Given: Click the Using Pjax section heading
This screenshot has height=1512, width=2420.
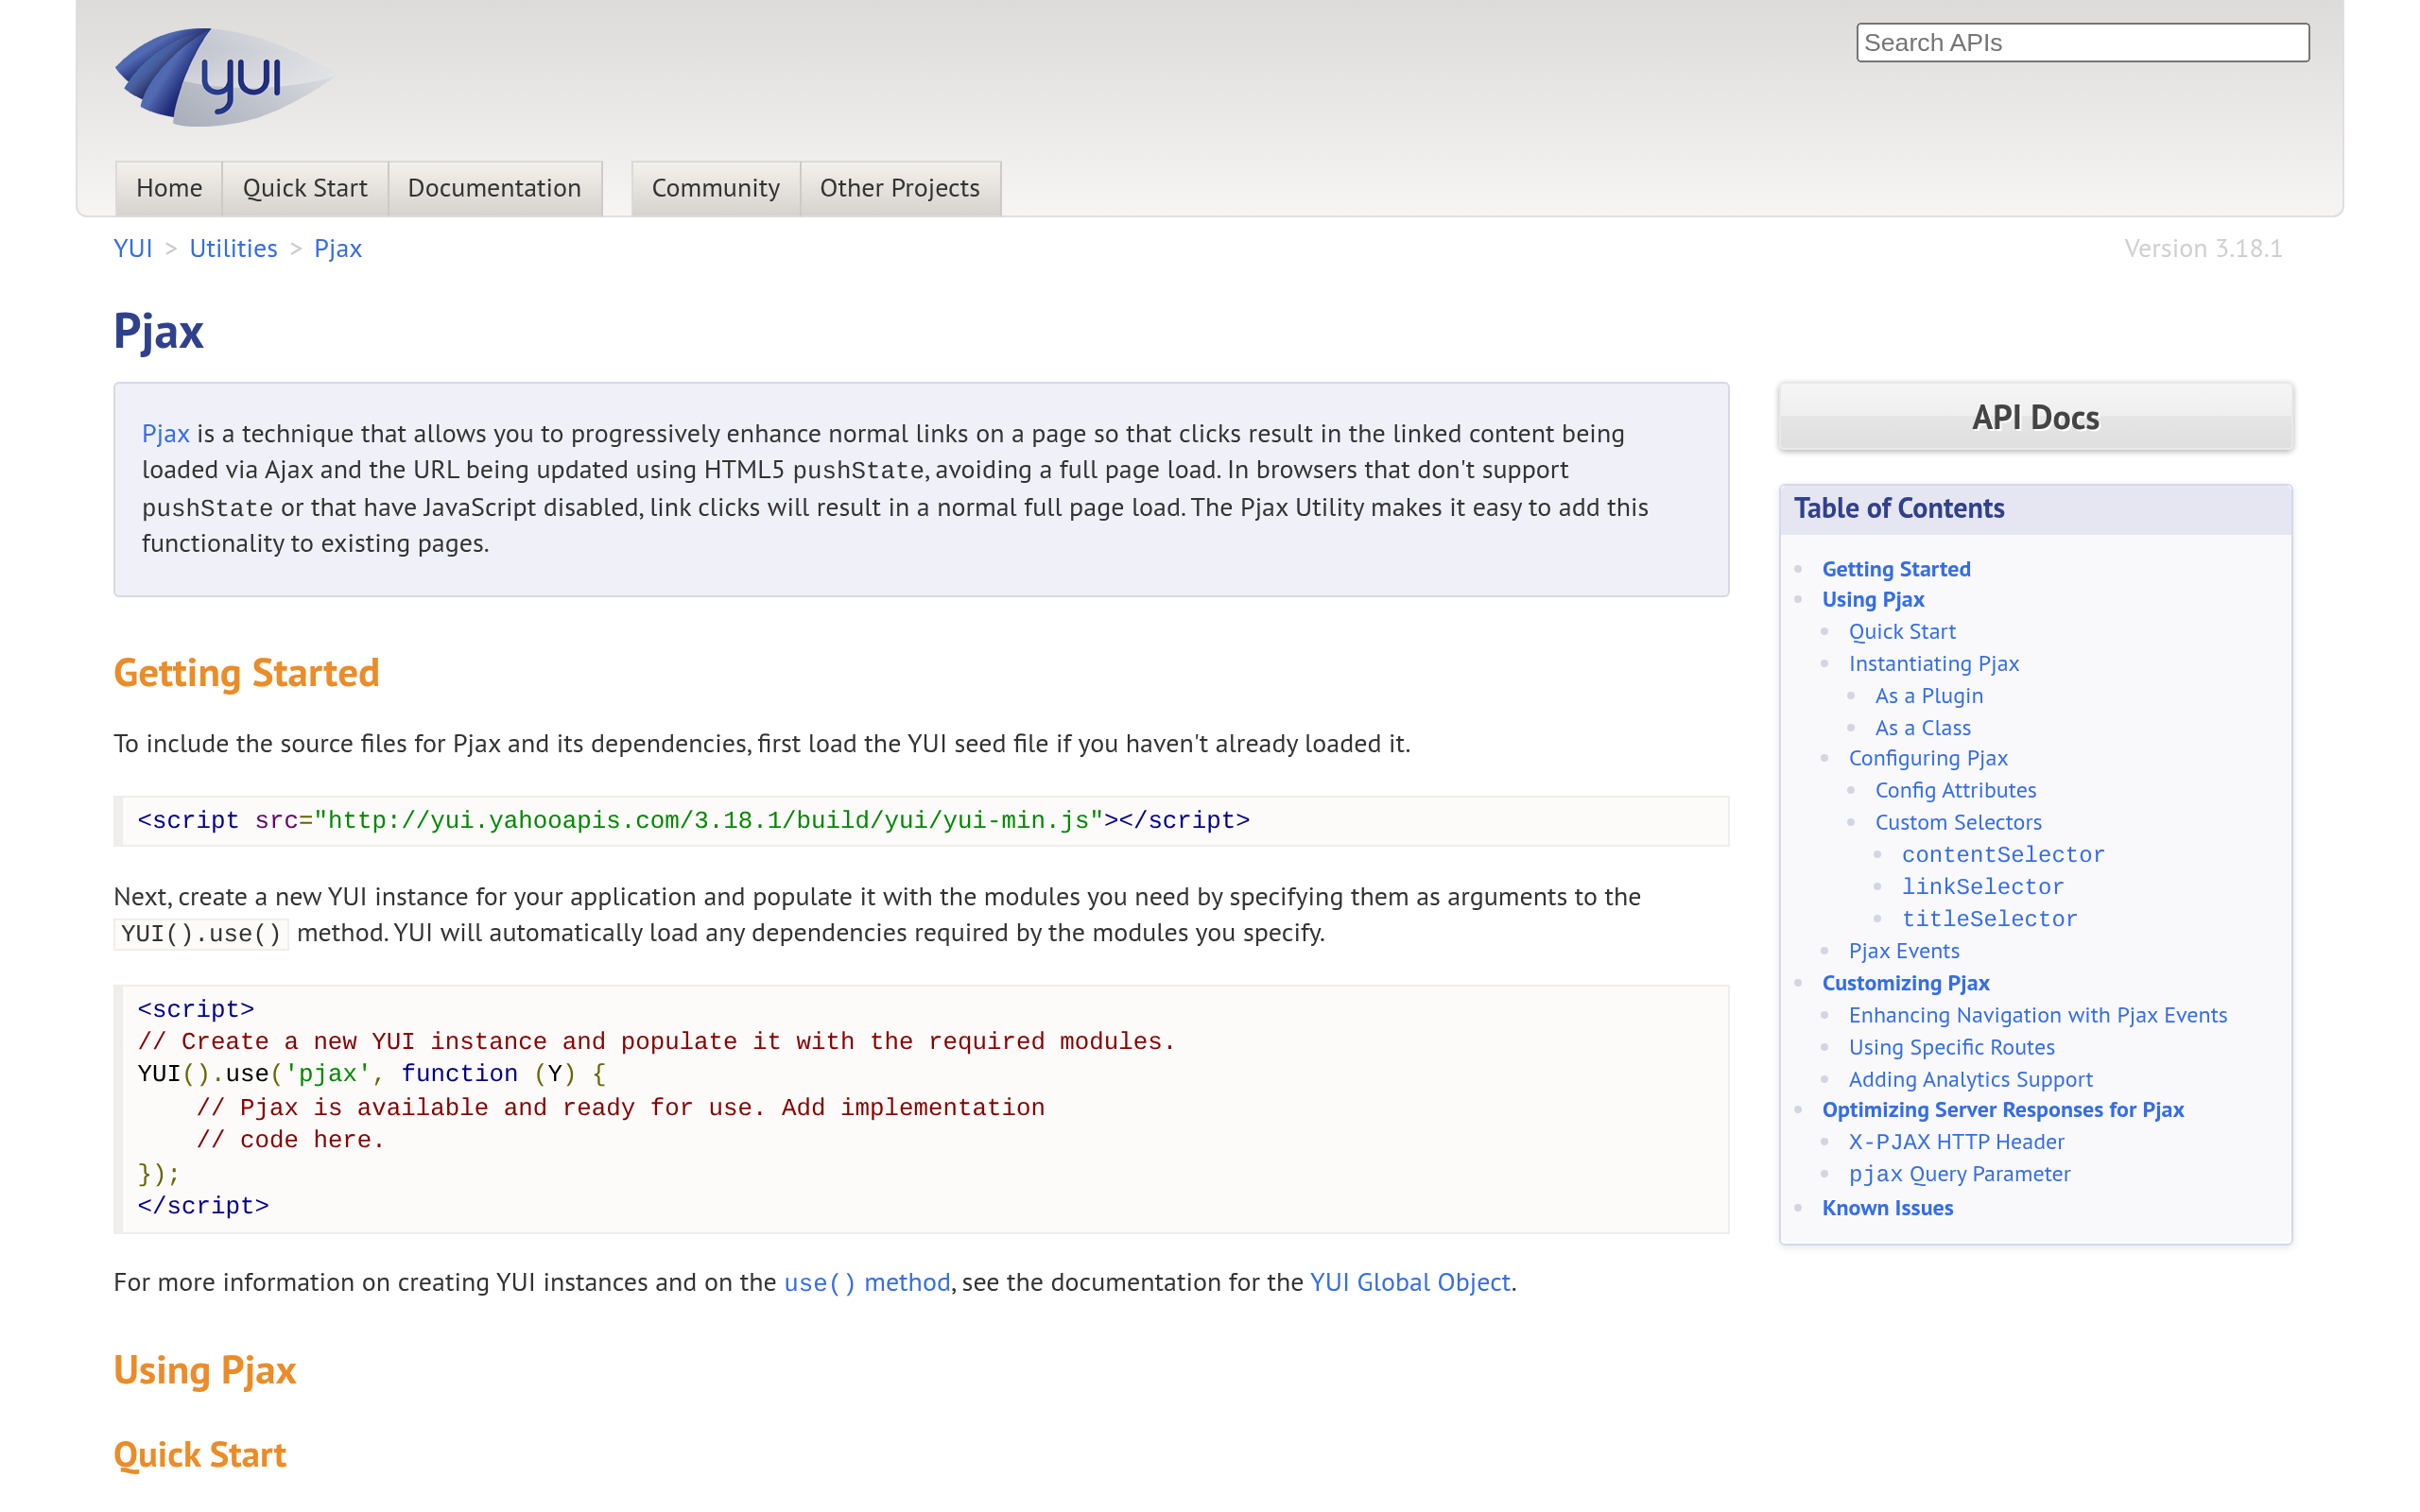Looking at the screenshot, I should 205,1370.
